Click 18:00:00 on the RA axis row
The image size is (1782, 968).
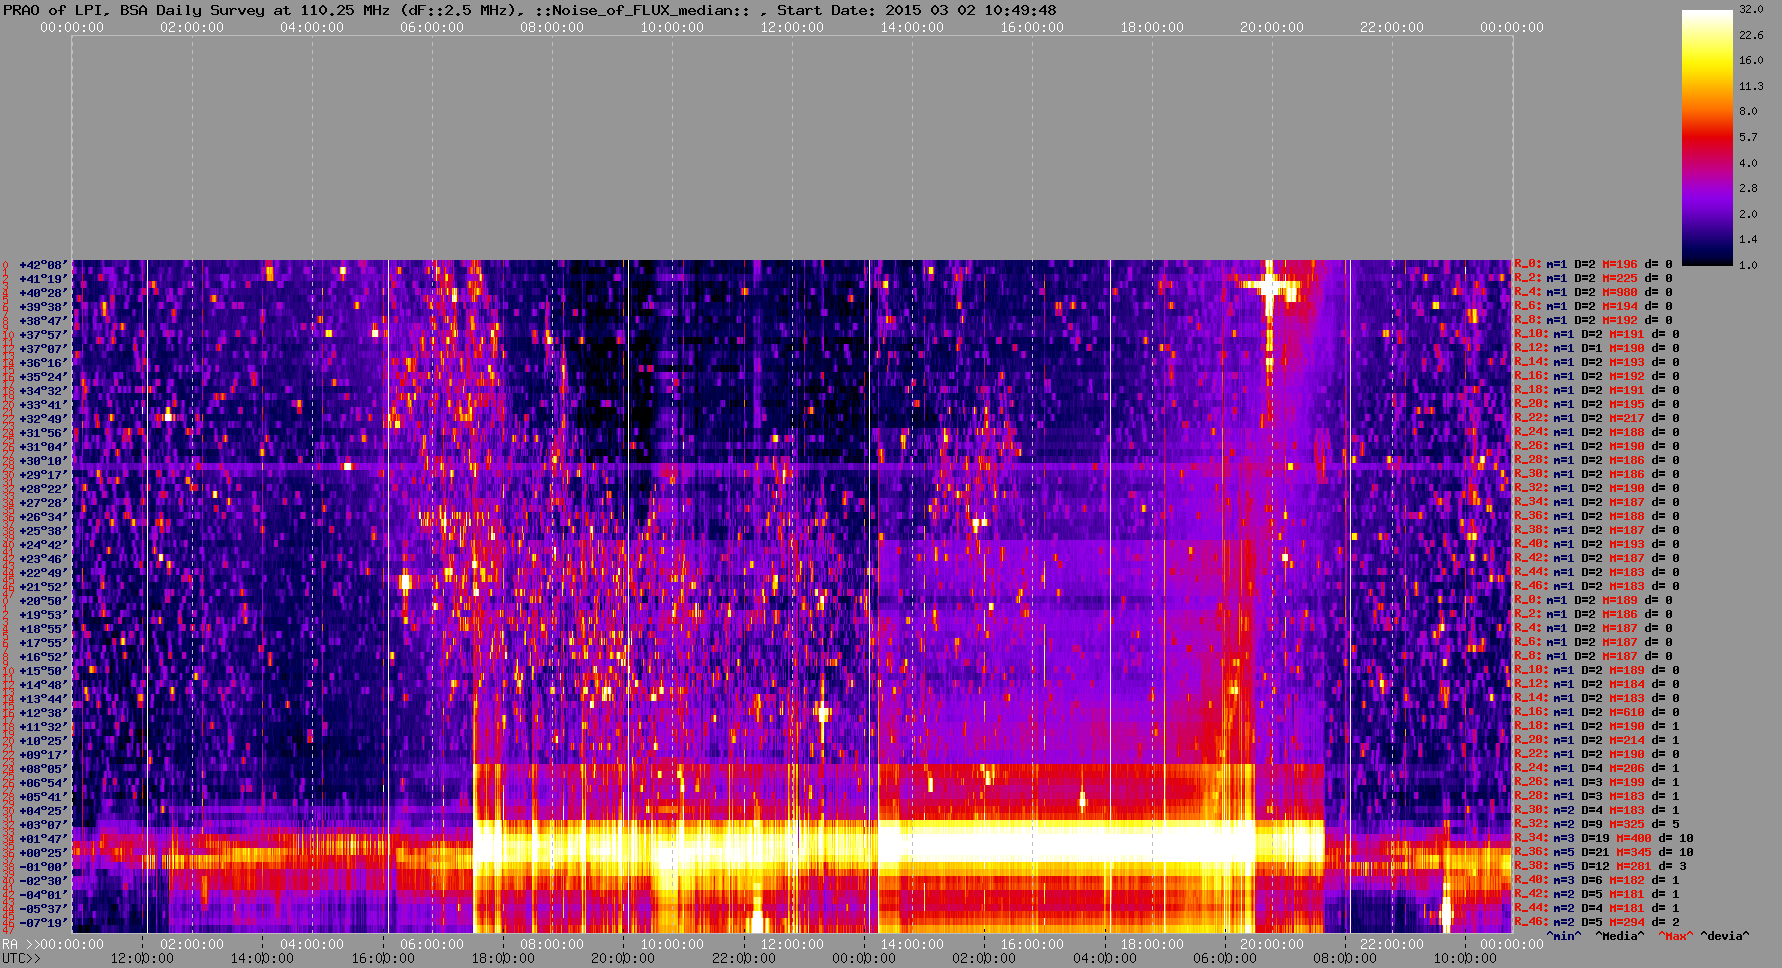point(1152,945)
